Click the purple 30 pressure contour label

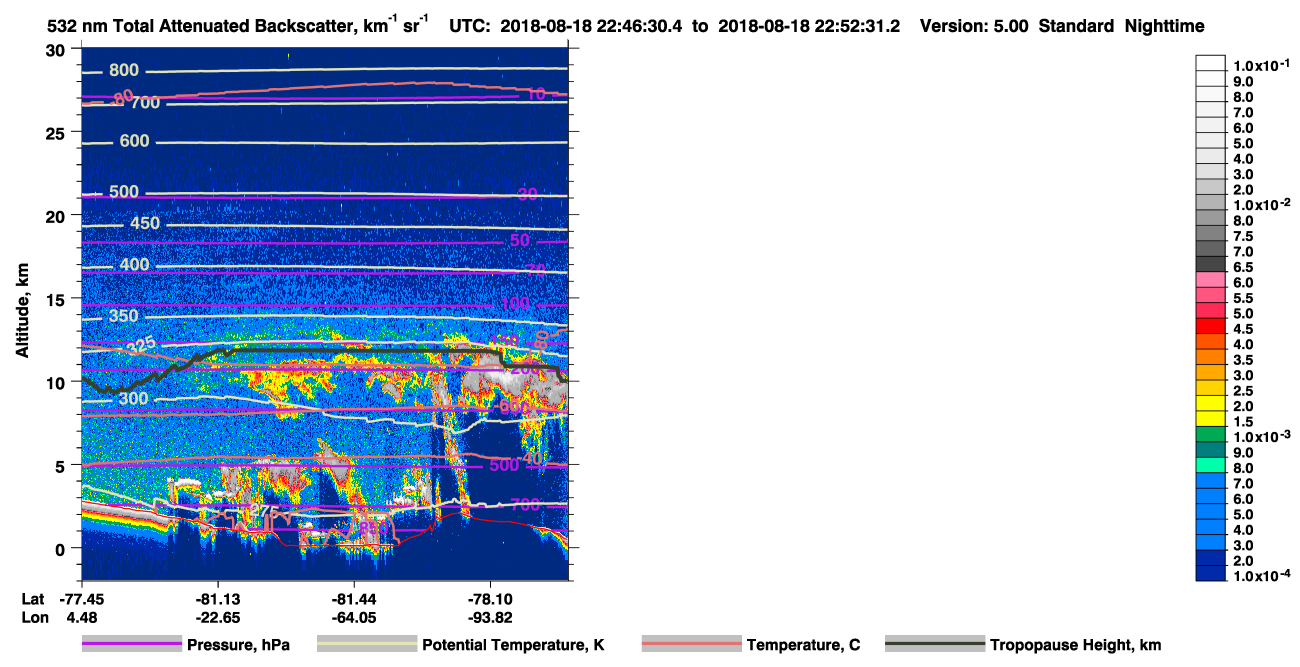(x=528, y=194)
